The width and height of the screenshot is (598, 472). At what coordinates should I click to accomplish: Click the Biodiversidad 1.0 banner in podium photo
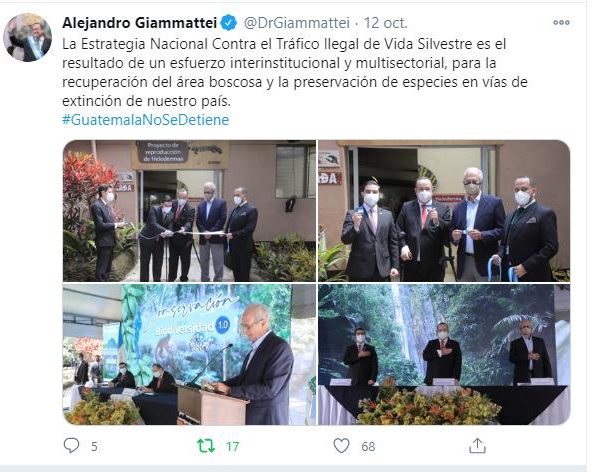(x=192, y=327)
